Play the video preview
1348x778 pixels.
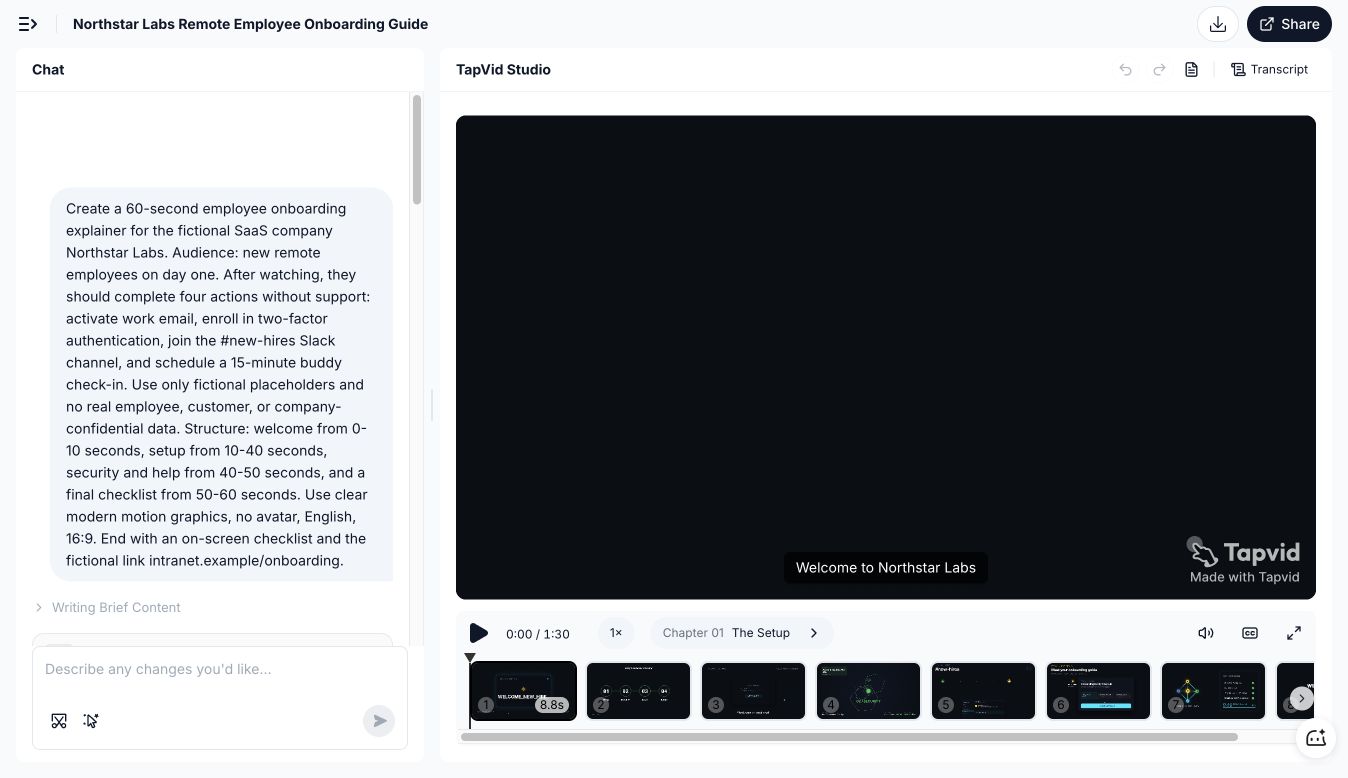coord(479,633)
